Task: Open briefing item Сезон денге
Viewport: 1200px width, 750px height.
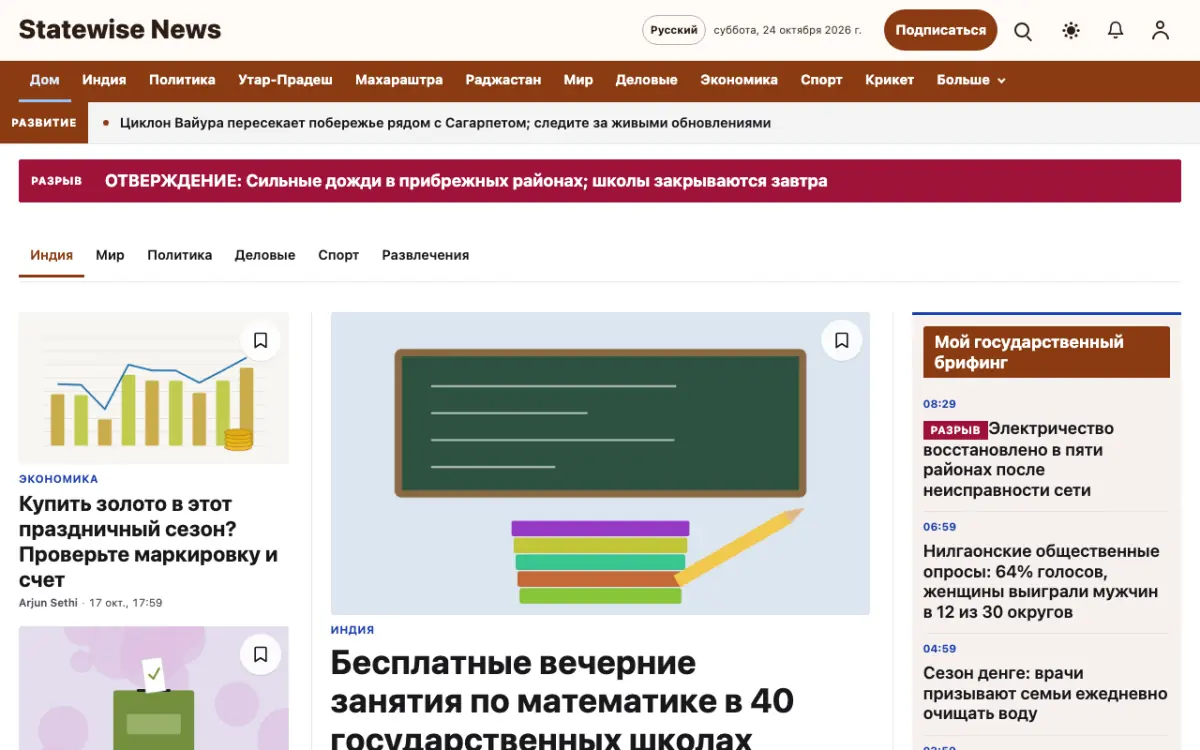Action: (x=1045, y=693)
